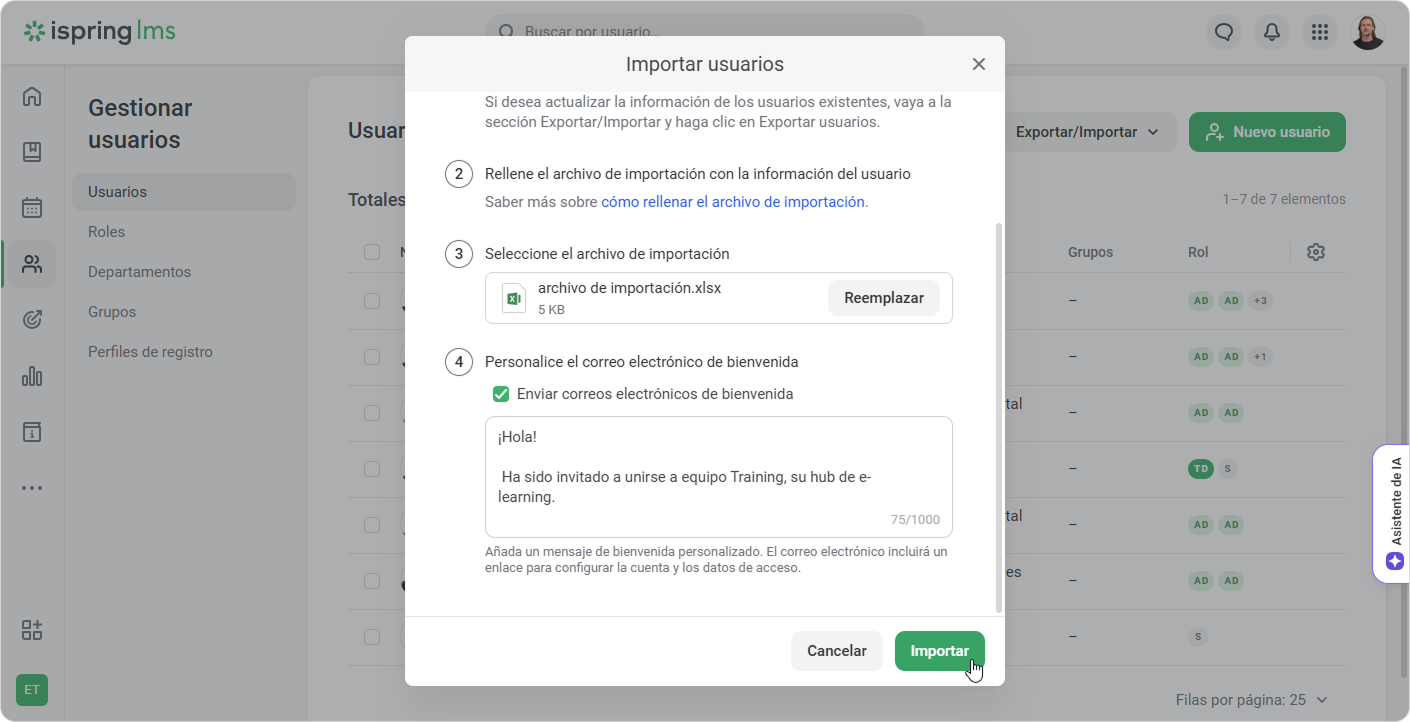The image size is (1410, 722).
Task: Open cómo rellenar el archivo de importación link
Action: pos(734,202)
